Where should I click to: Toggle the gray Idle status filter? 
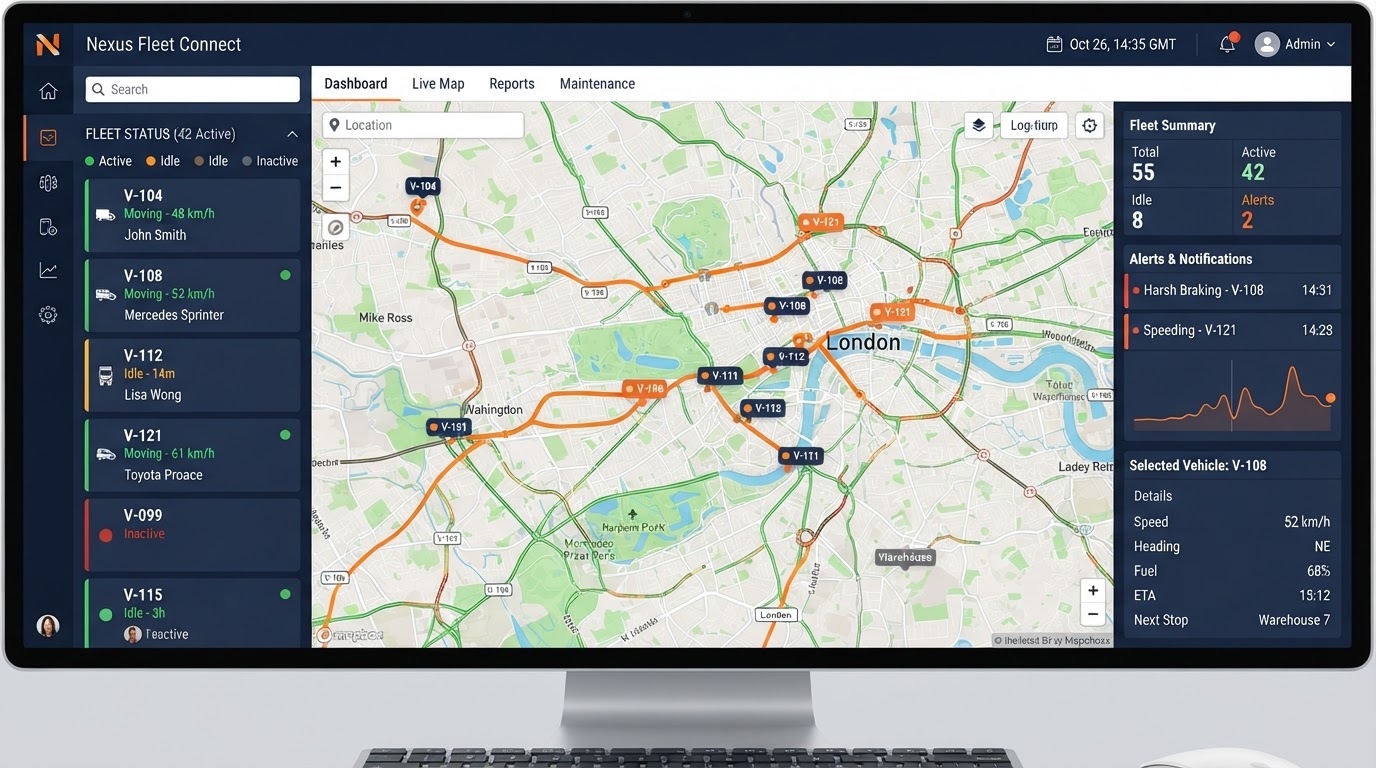click(x=211, y=161)
